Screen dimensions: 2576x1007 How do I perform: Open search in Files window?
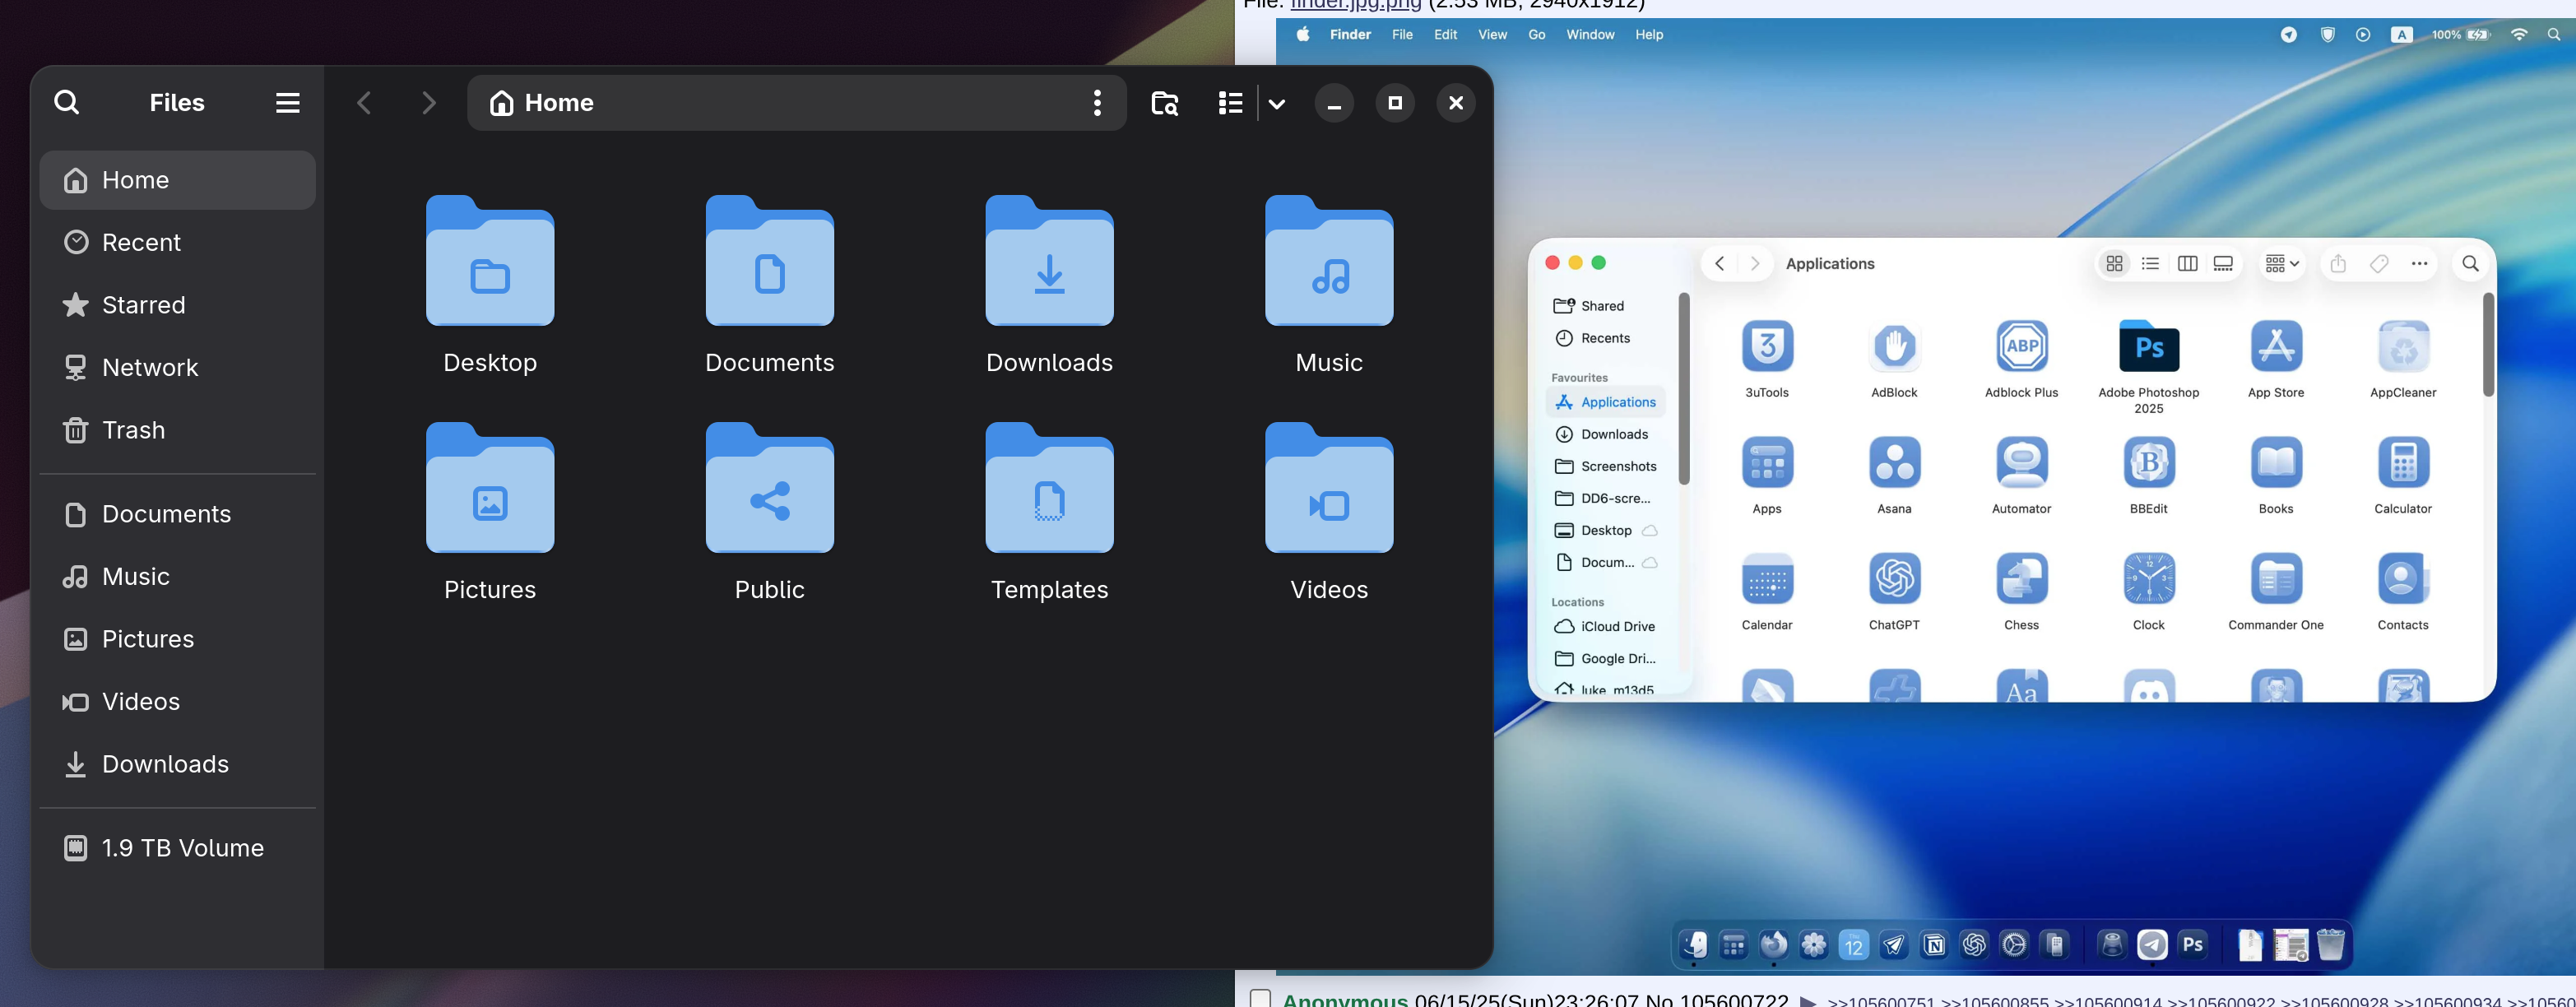pyautogui.click(x=66, y=102)
